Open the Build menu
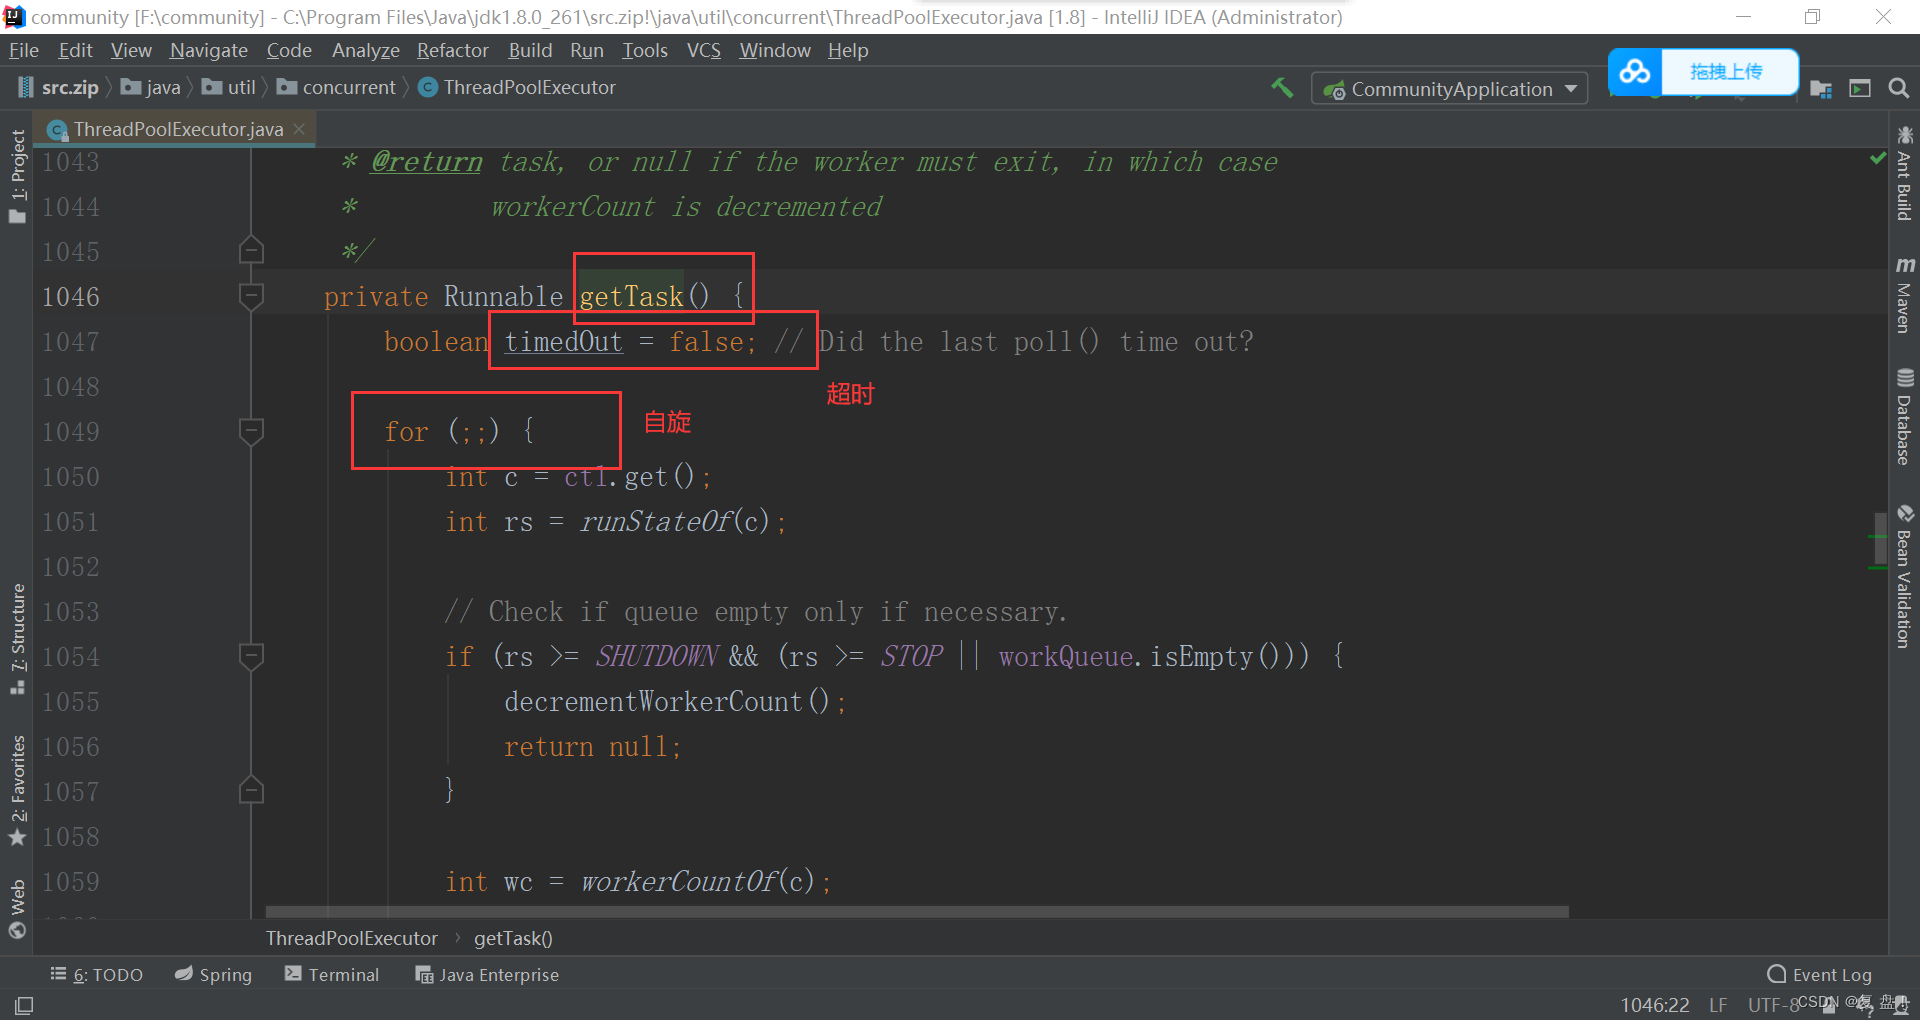Screen dimensions: 1920x1020 (530, 50)
